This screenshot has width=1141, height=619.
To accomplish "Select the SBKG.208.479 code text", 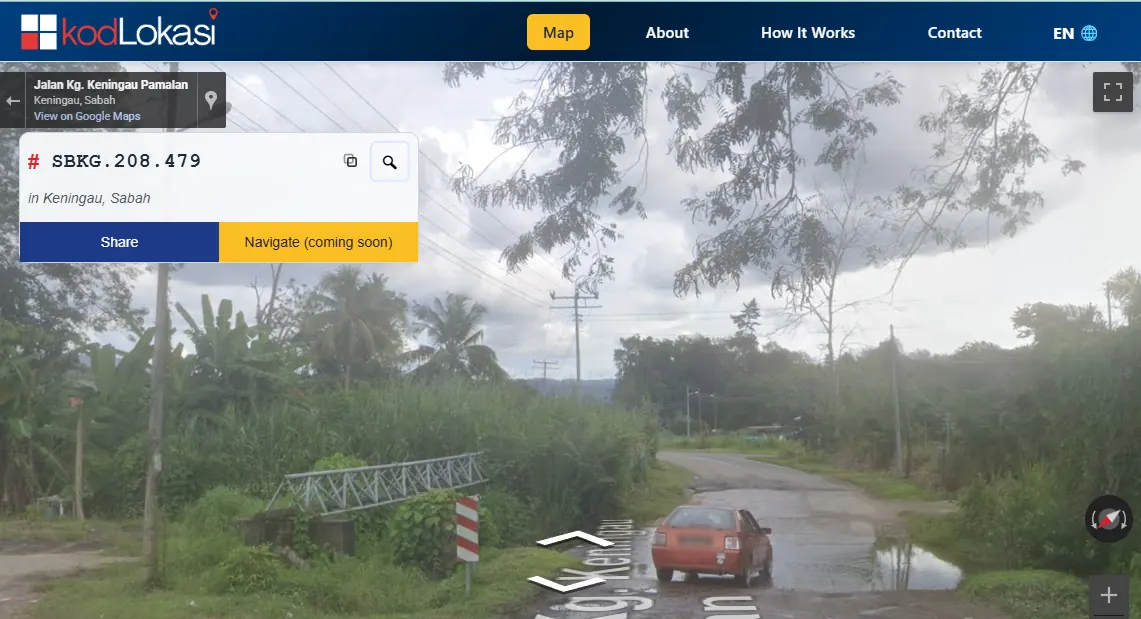I will [128, 161].
